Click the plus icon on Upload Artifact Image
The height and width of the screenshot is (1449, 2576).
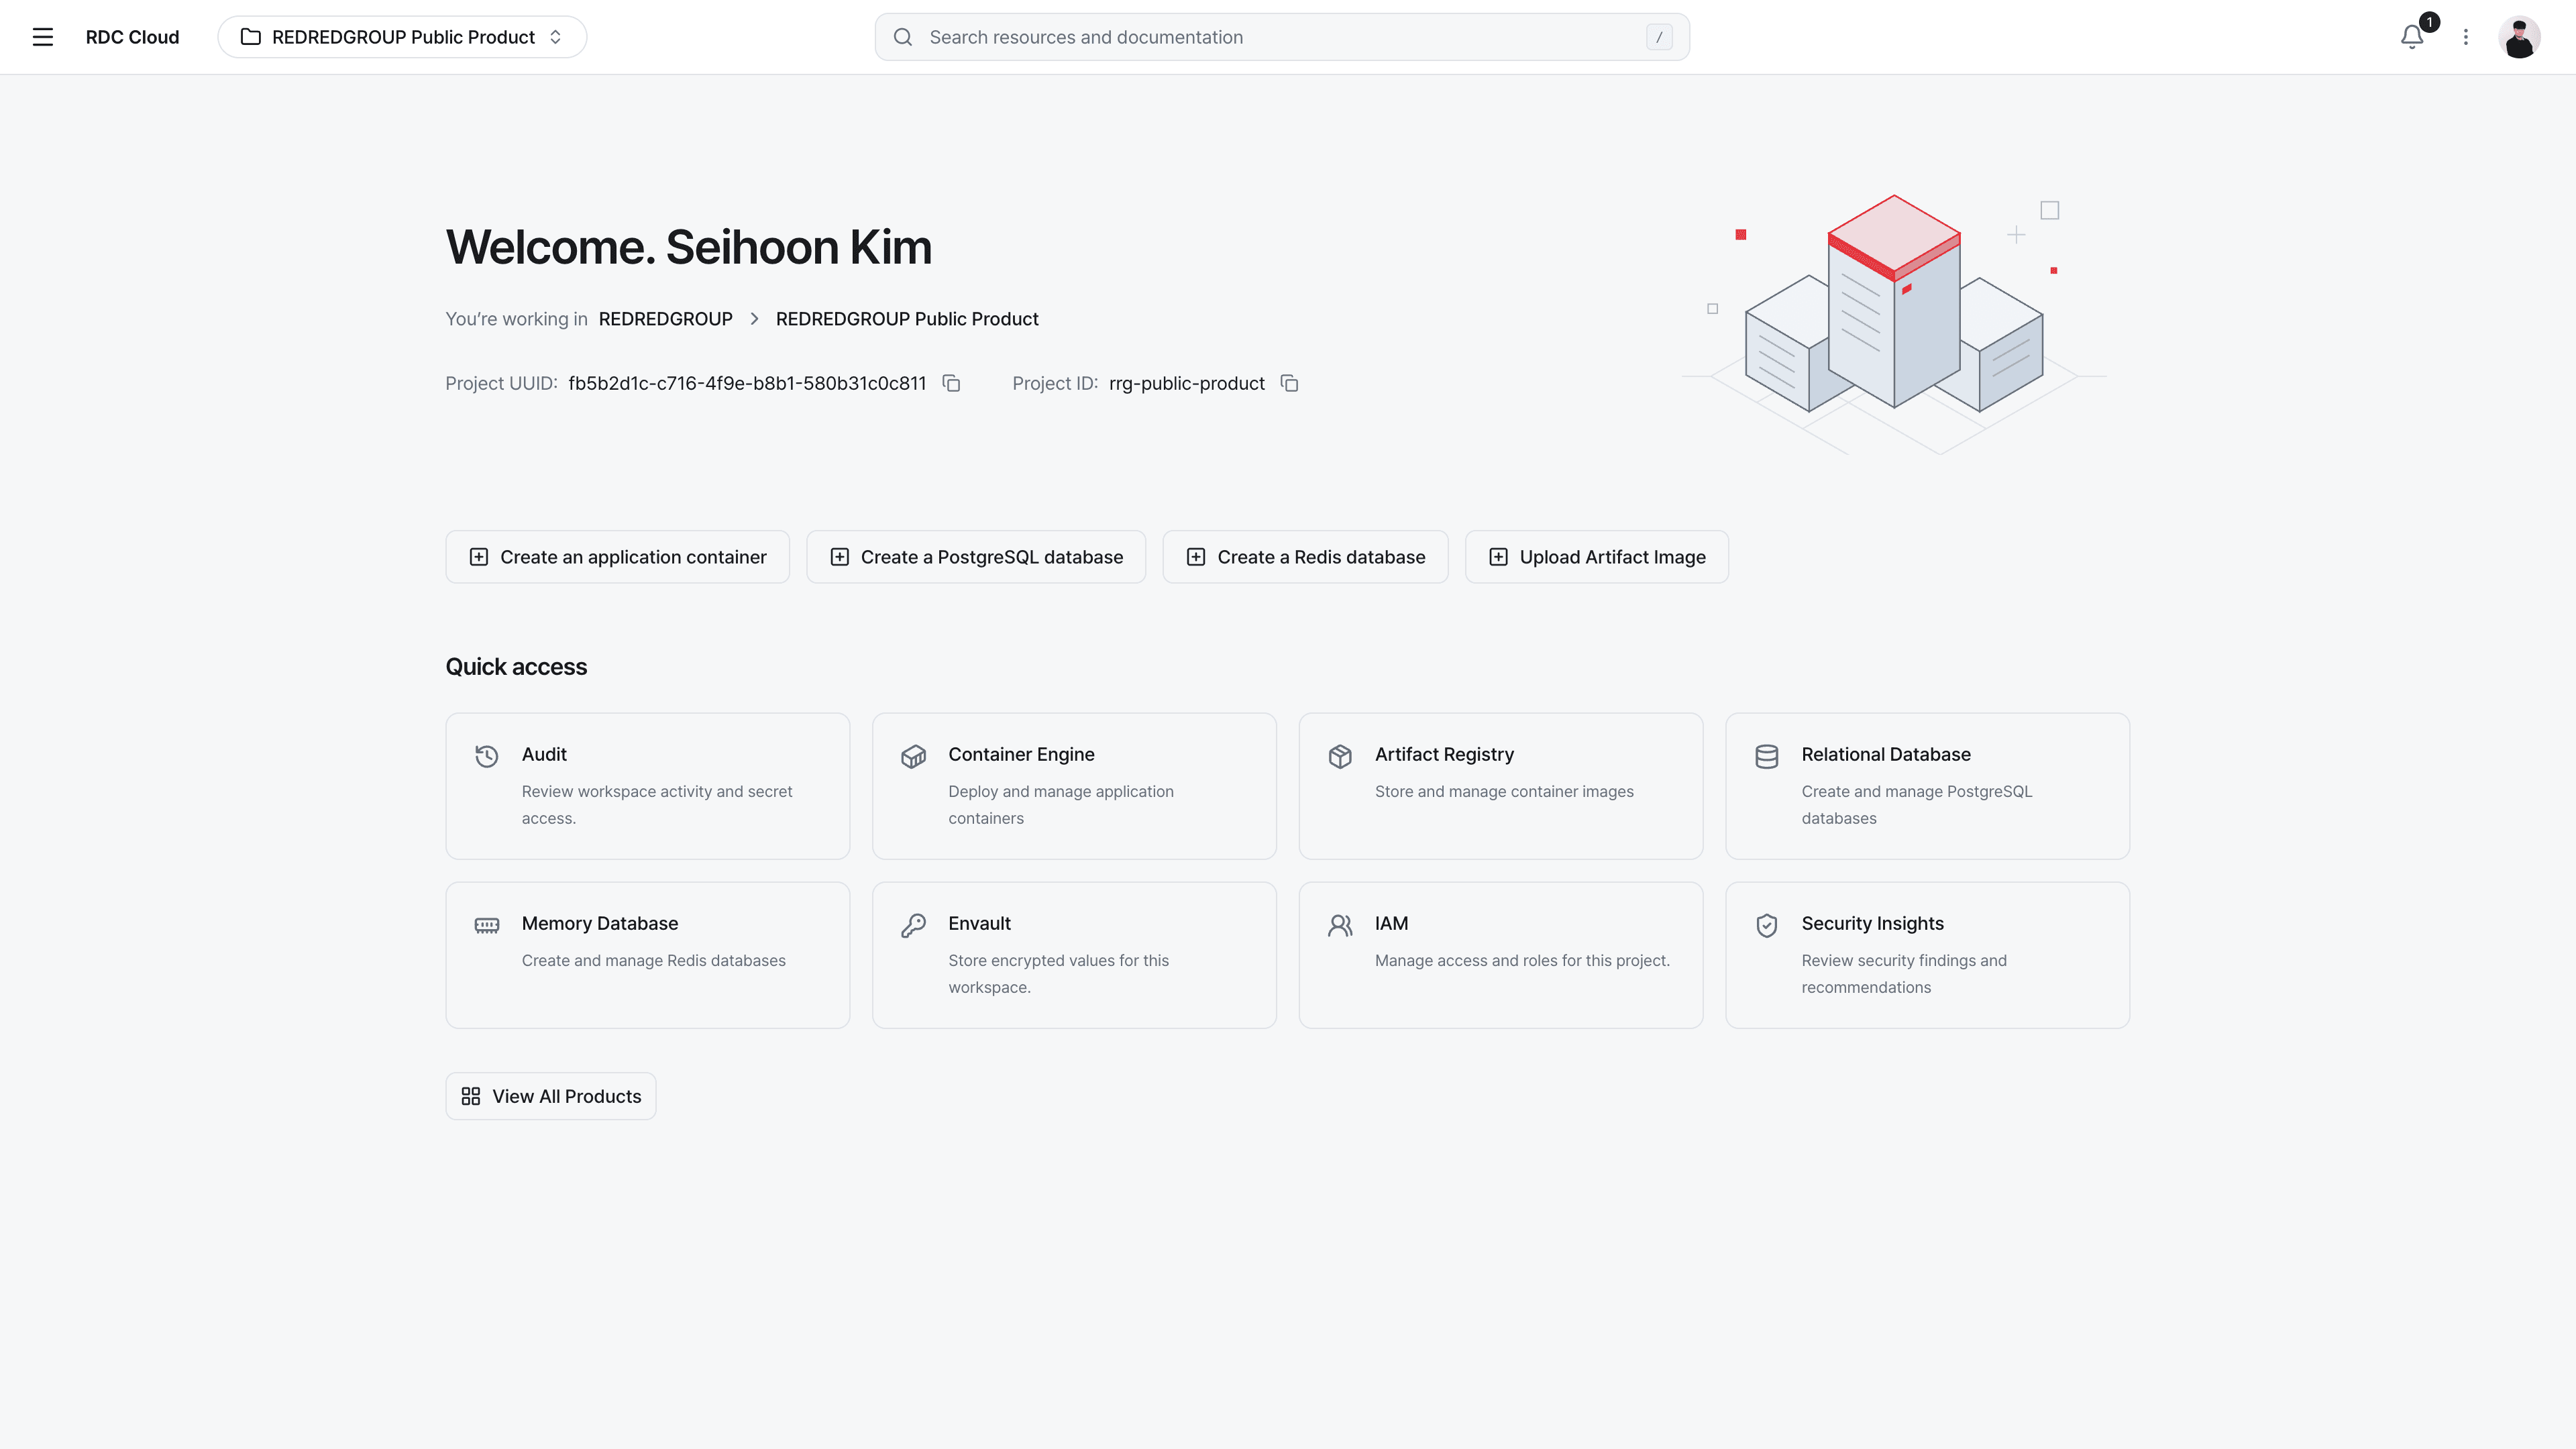(1498, 557)
